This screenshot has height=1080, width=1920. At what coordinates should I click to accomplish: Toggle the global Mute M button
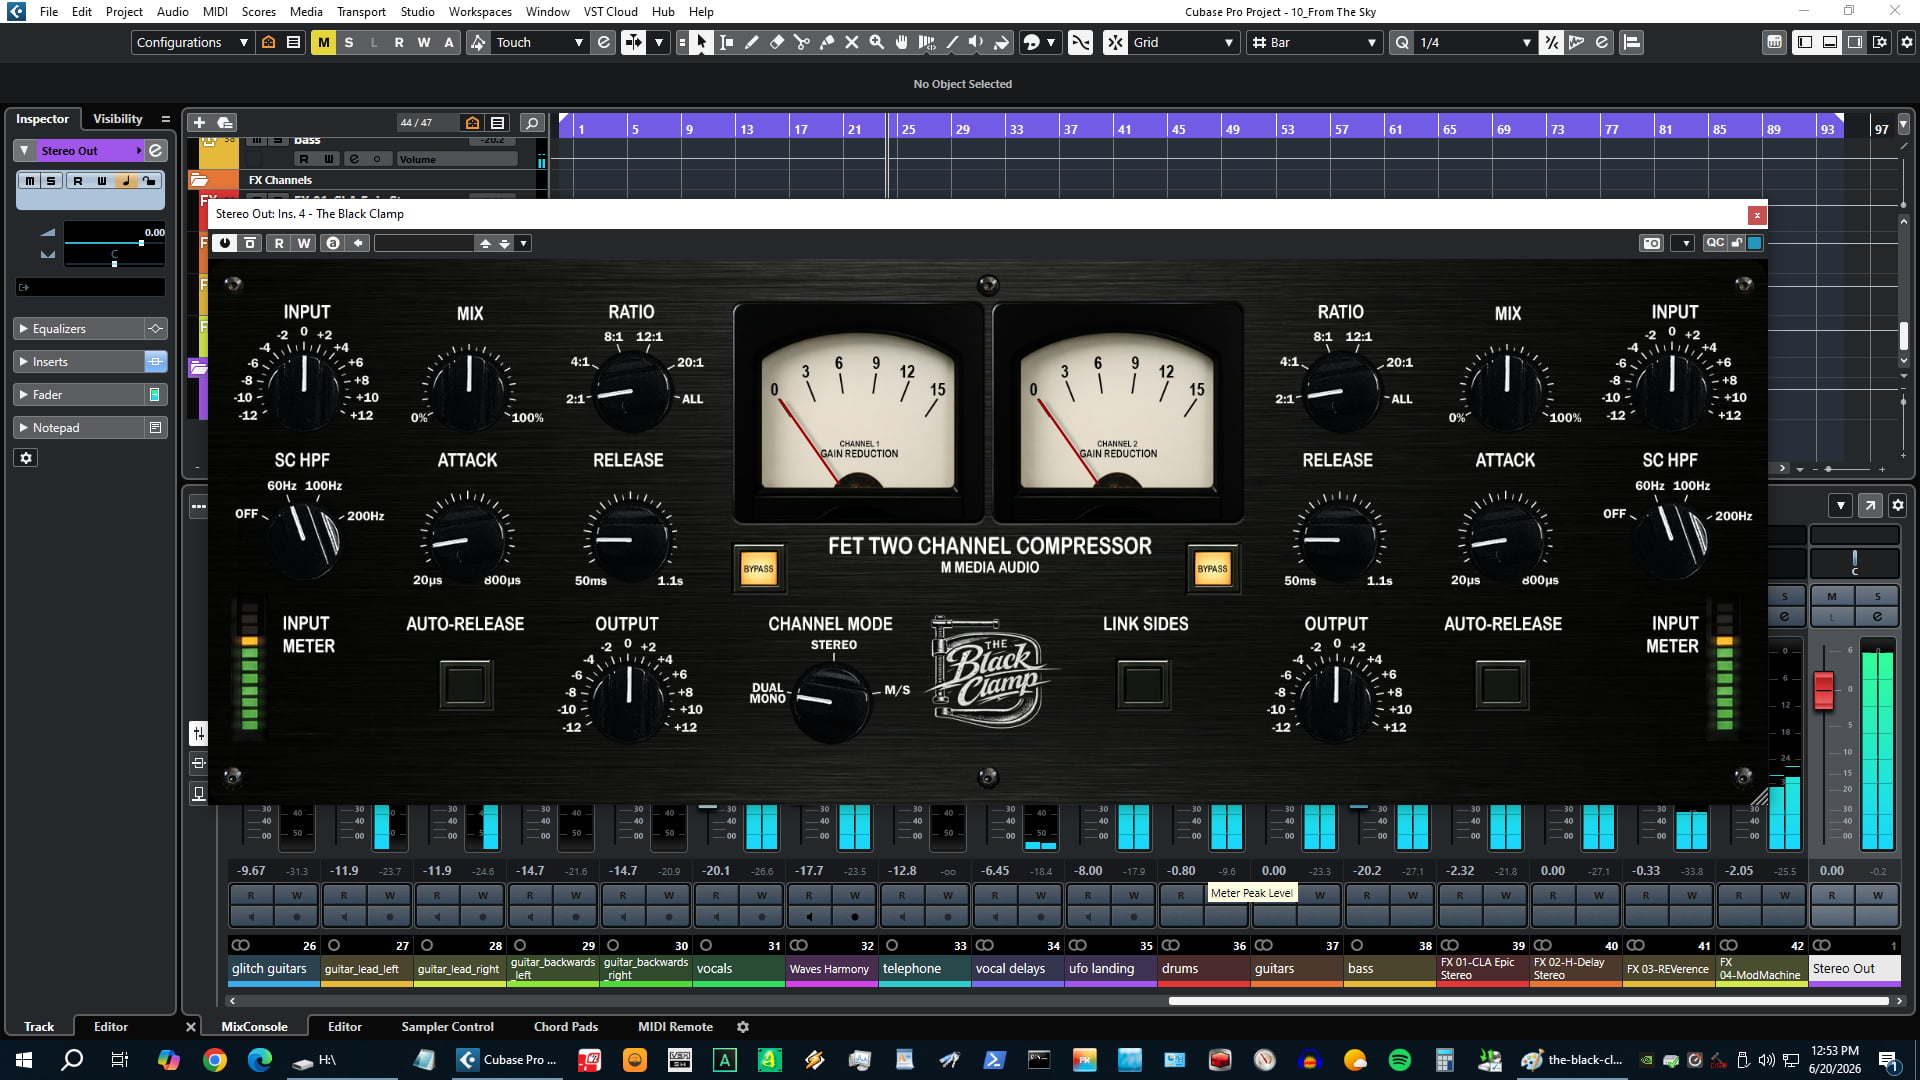(323, 42)
